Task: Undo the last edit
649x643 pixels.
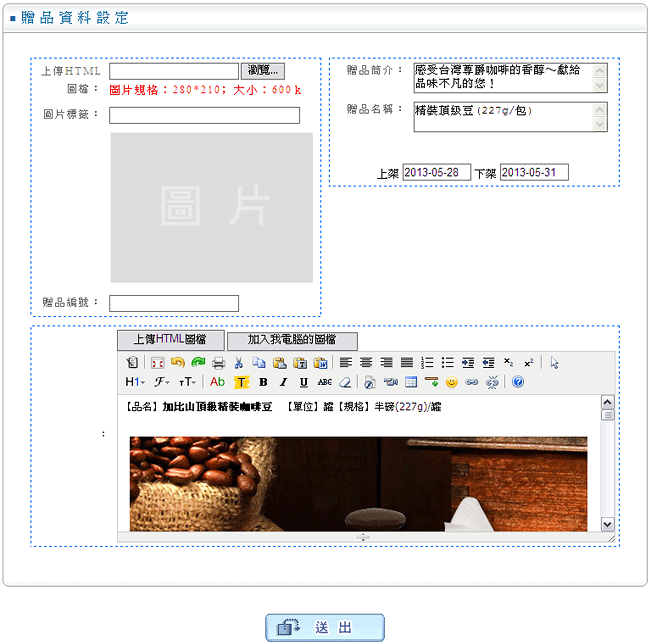Action: (x=178, y=363)
